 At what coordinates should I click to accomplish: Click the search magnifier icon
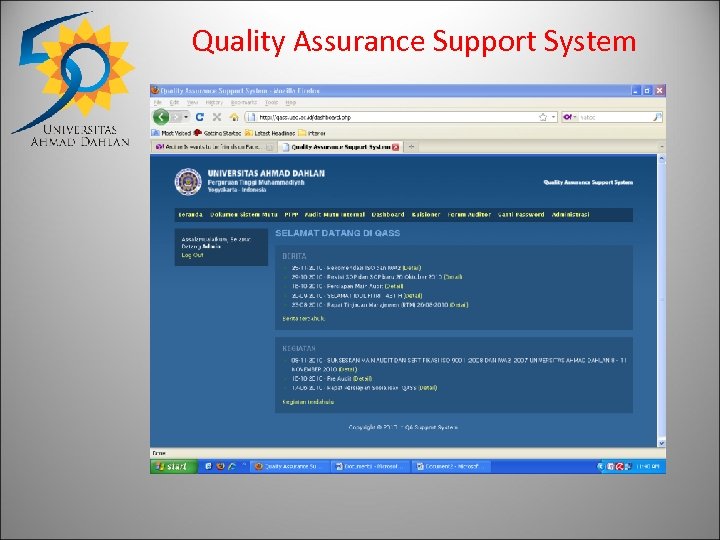[657, 117]
